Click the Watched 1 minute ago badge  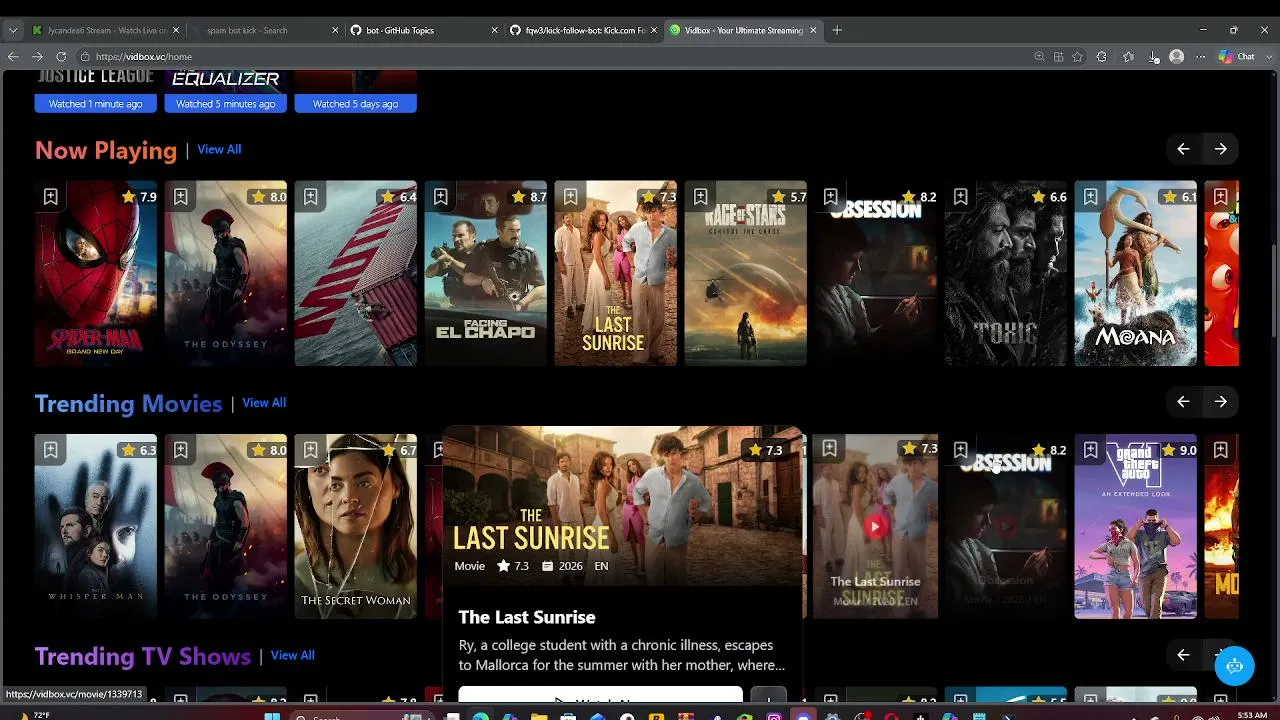tap(96, 104)
